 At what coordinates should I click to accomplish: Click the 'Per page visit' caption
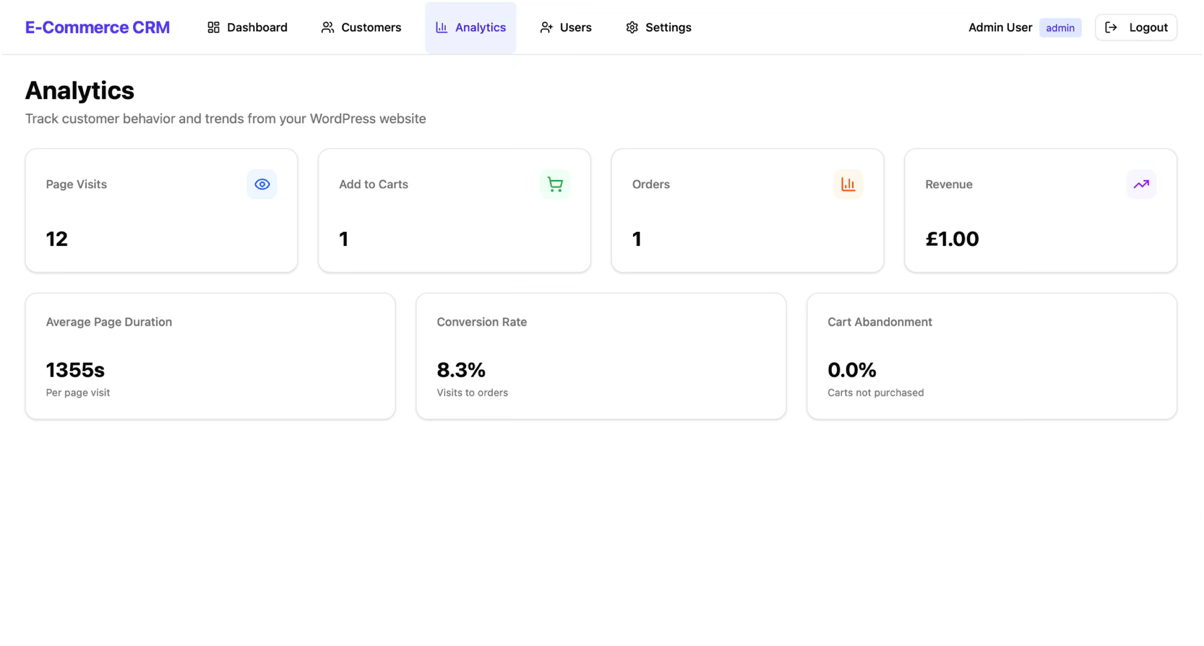point(78,393)
